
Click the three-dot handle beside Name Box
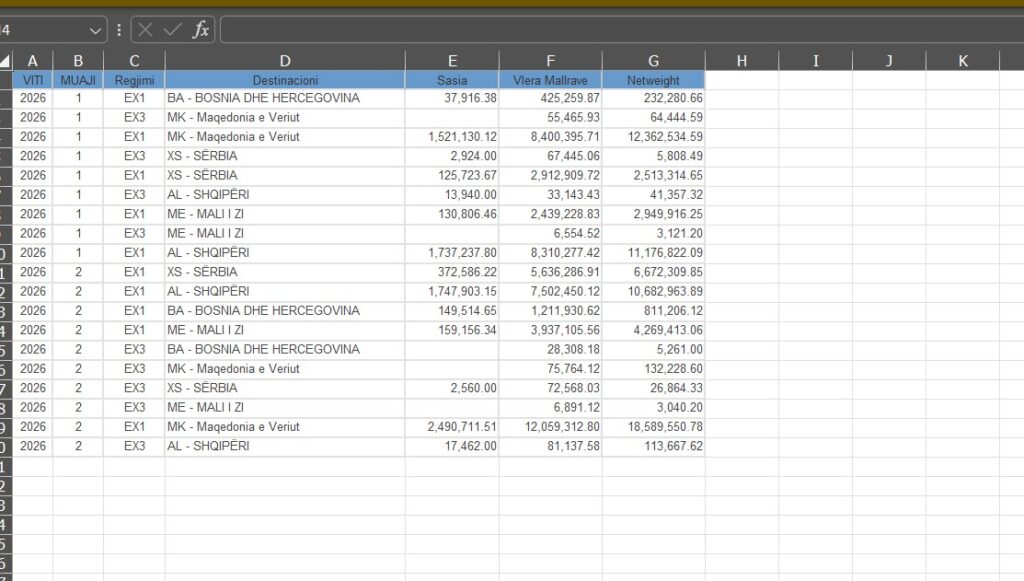[119, 30]
